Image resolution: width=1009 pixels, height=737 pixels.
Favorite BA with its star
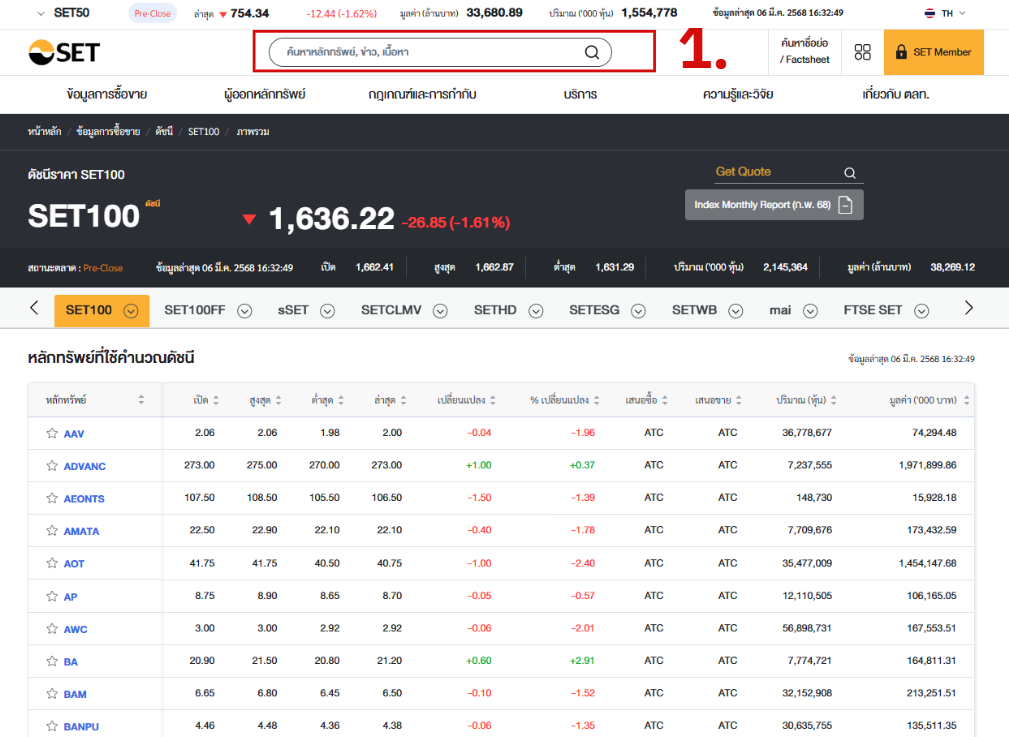52,661
